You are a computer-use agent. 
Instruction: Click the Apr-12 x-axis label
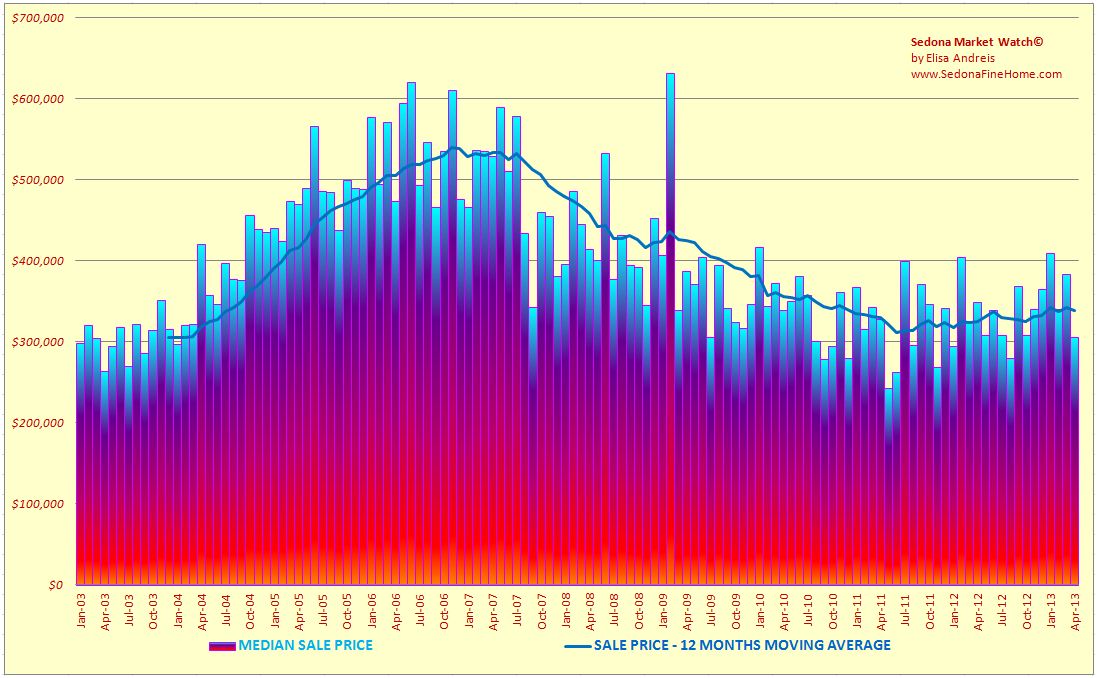coord(979,612)
